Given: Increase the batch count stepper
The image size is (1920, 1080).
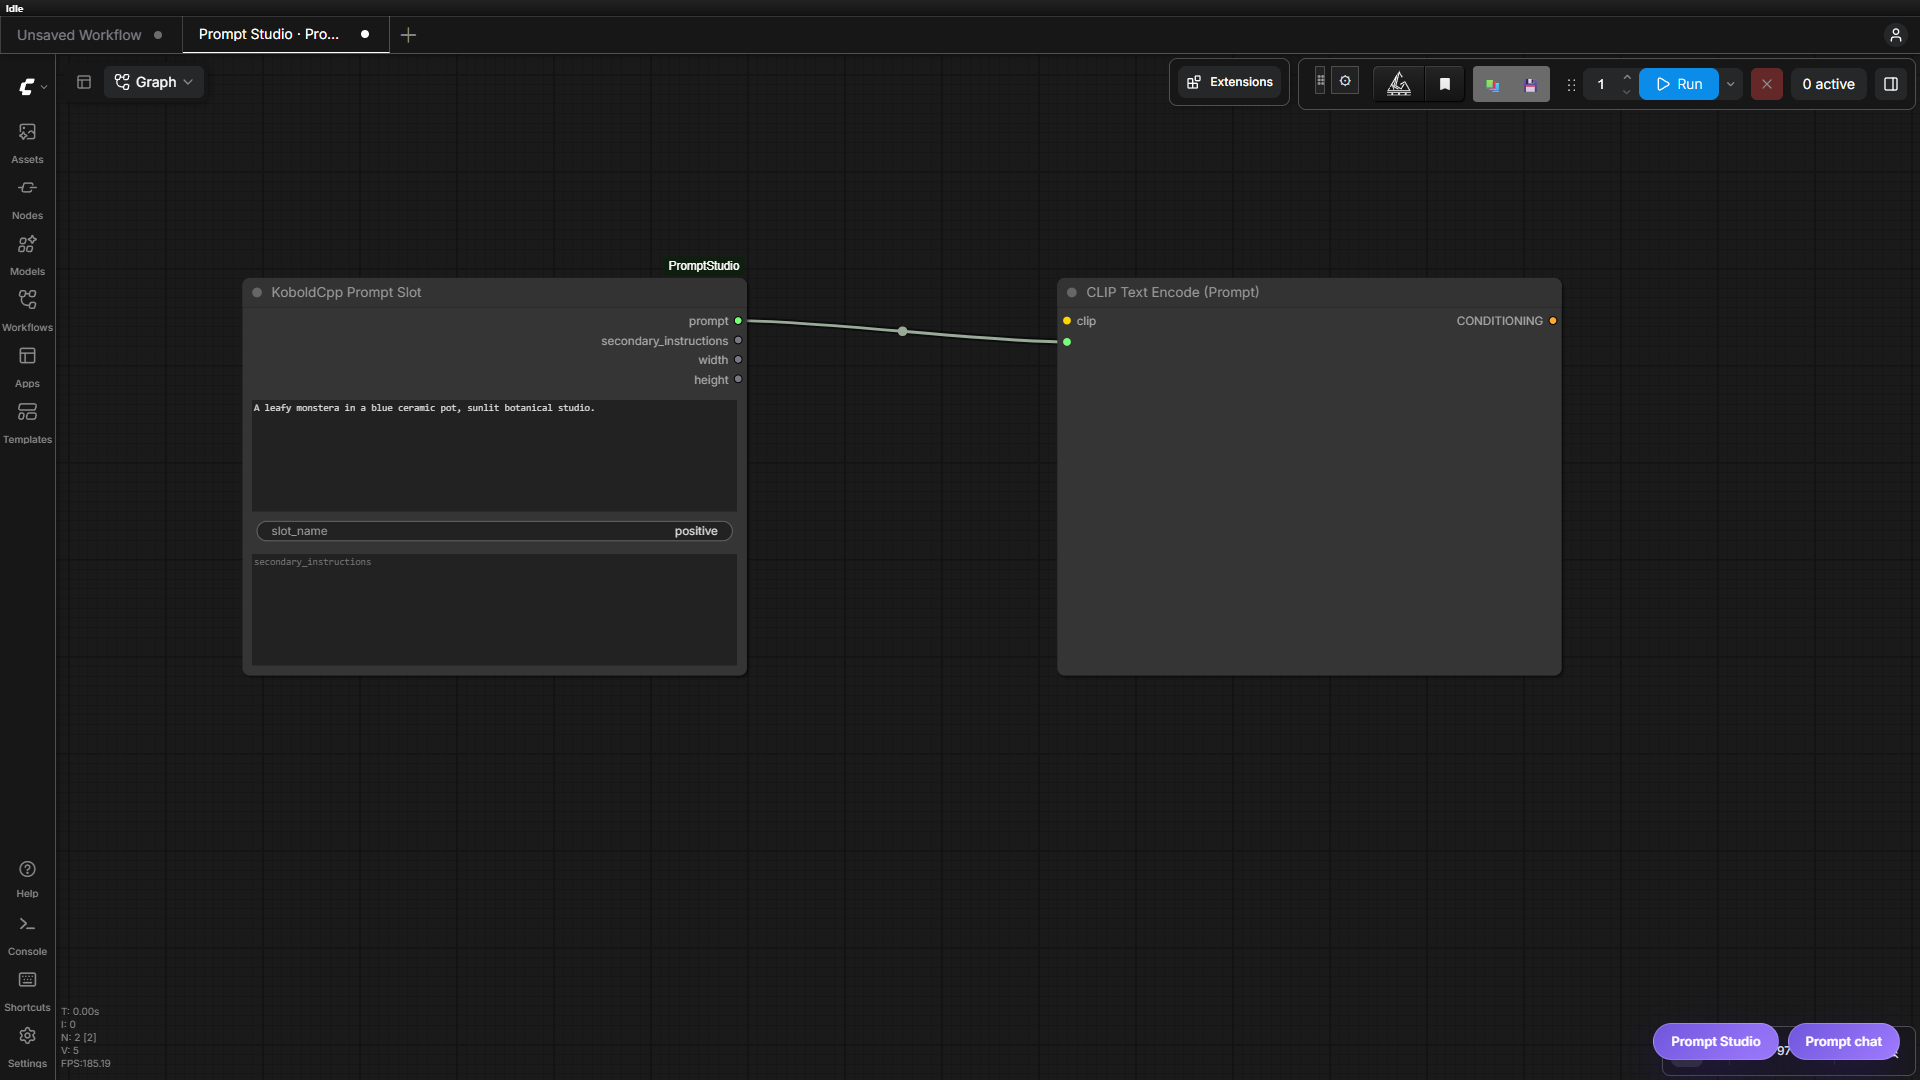Looking at the screenshot, I should click(x=1627, y=77).
